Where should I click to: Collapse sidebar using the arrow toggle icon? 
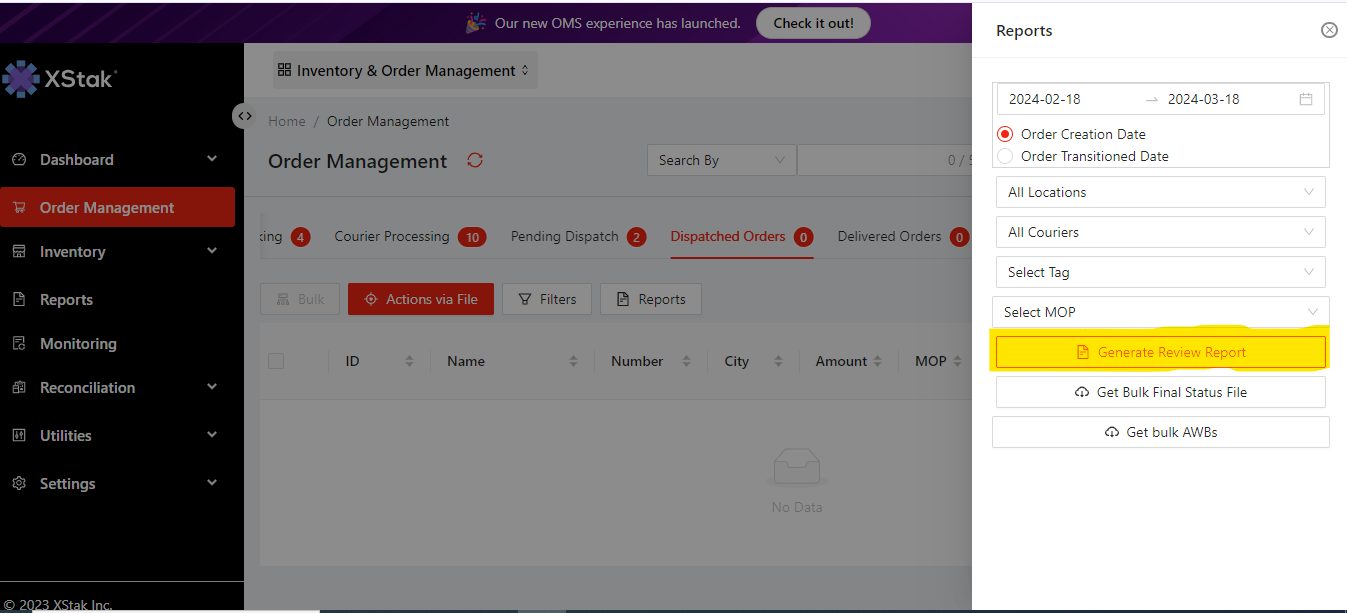point(244,116)
